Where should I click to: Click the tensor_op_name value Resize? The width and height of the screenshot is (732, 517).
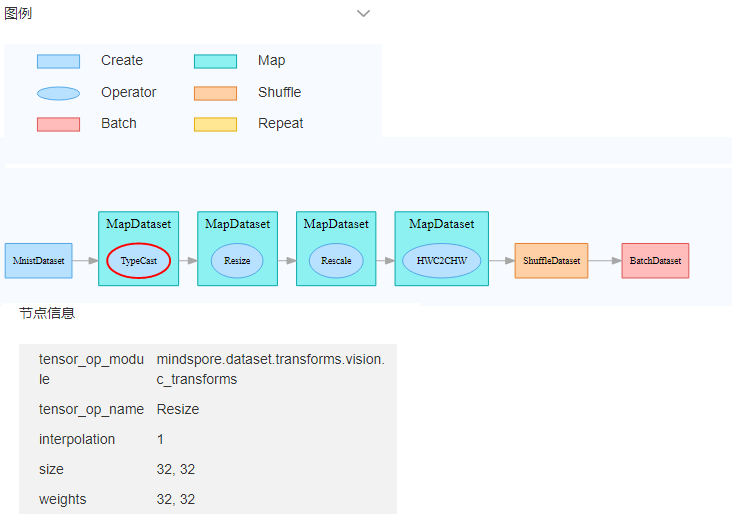178,409
